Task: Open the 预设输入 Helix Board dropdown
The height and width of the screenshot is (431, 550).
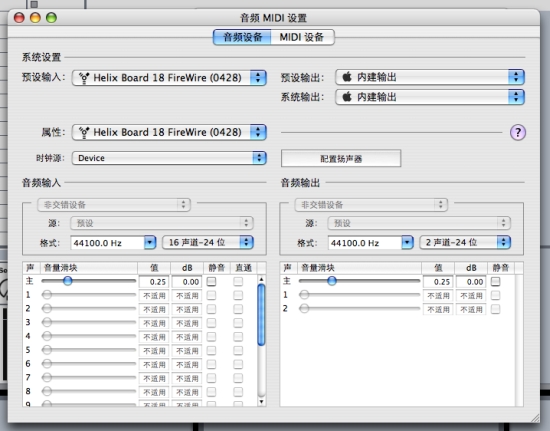Action: (169, 78)
